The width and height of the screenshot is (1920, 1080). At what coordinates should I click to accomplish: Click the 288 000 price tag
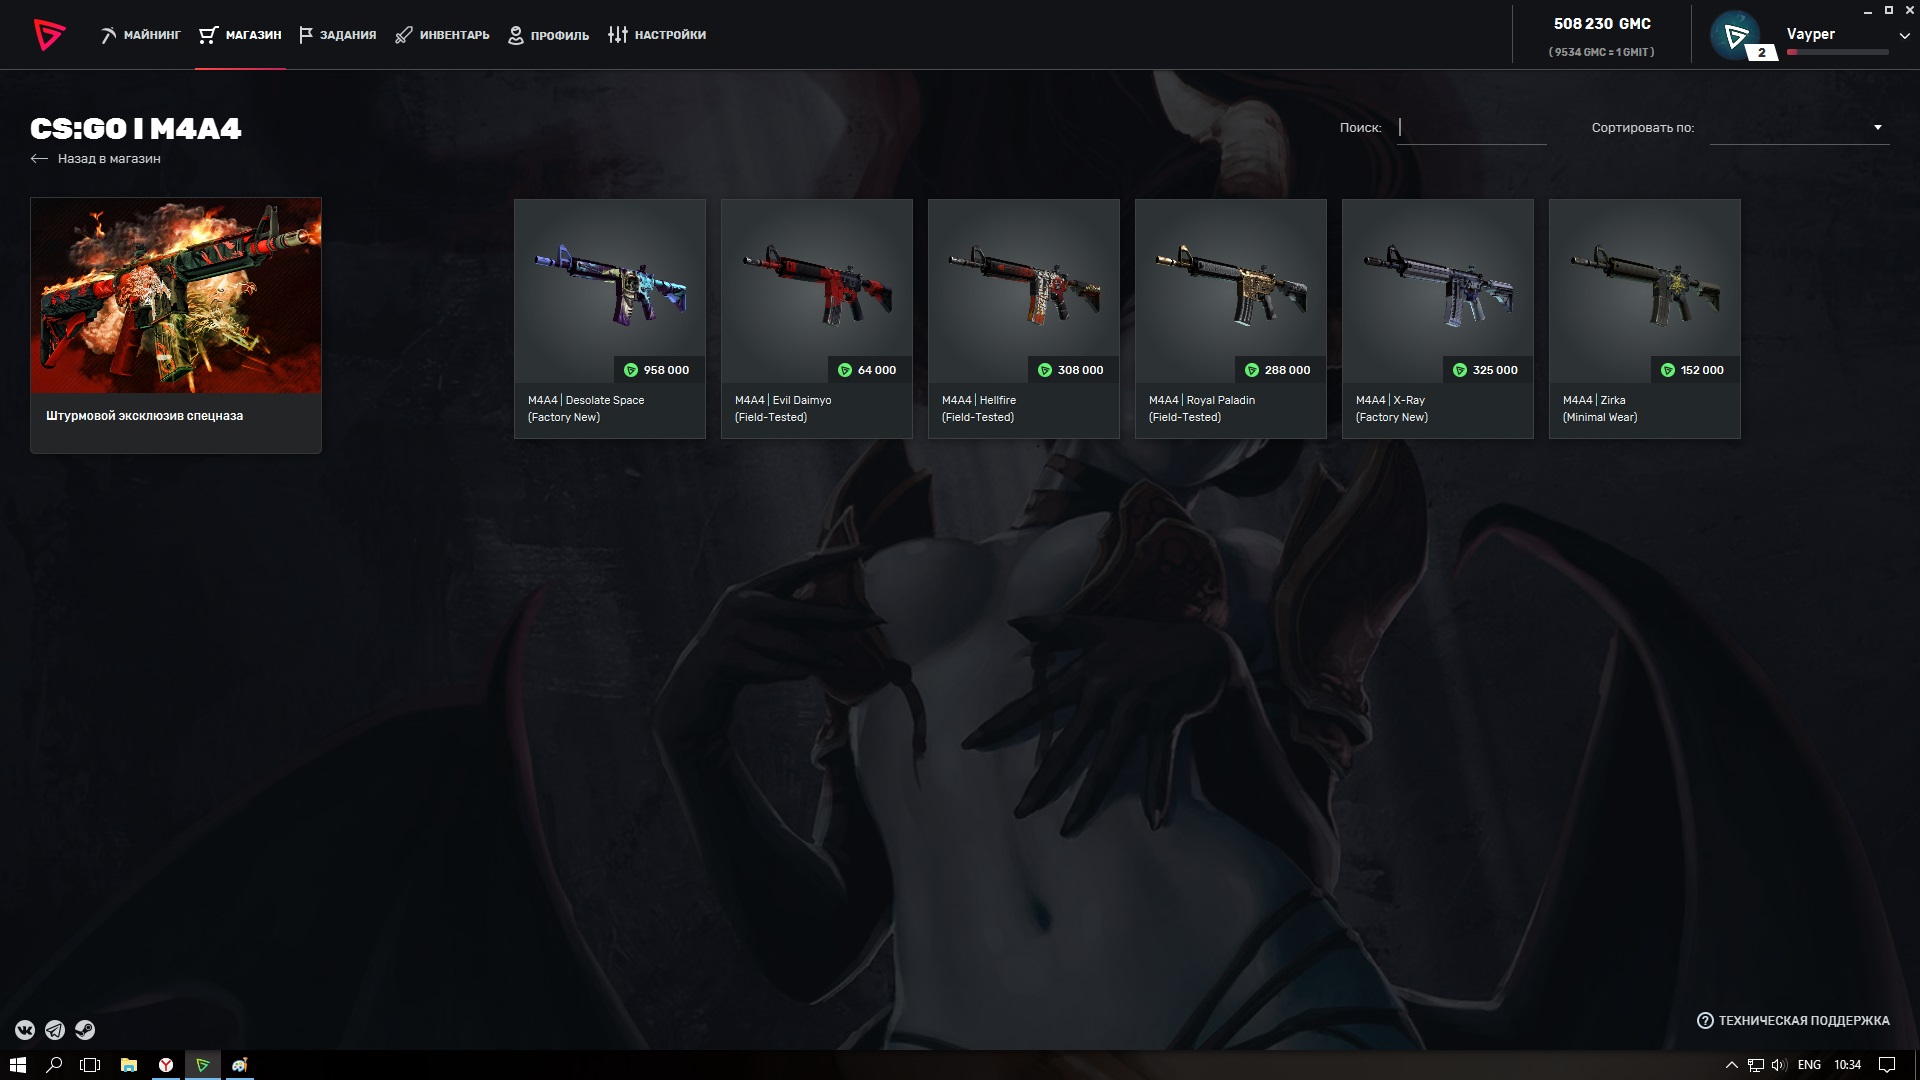point(1278,370)
